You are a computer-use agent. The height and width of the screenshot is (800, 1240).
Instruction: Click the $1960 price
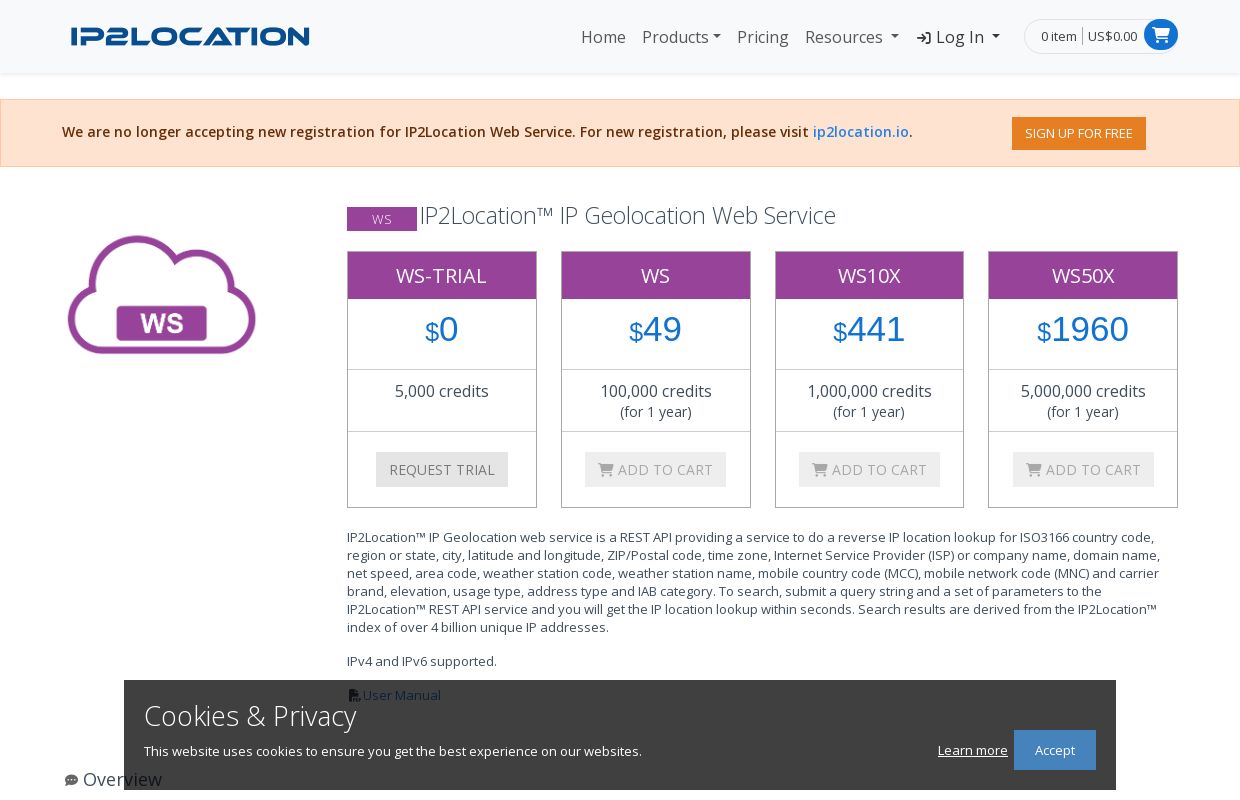pyautogui.click(x=1083, y=330)
